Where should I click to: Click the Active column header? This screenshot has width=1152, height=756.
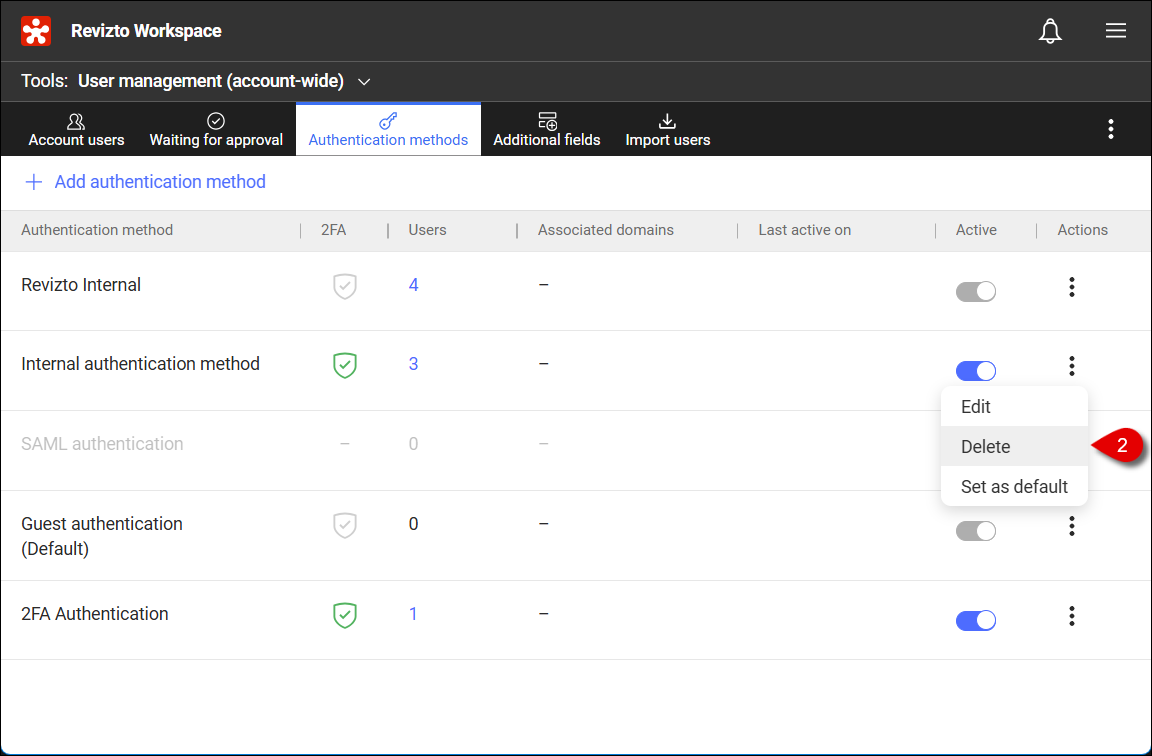[x=976, y=230]
